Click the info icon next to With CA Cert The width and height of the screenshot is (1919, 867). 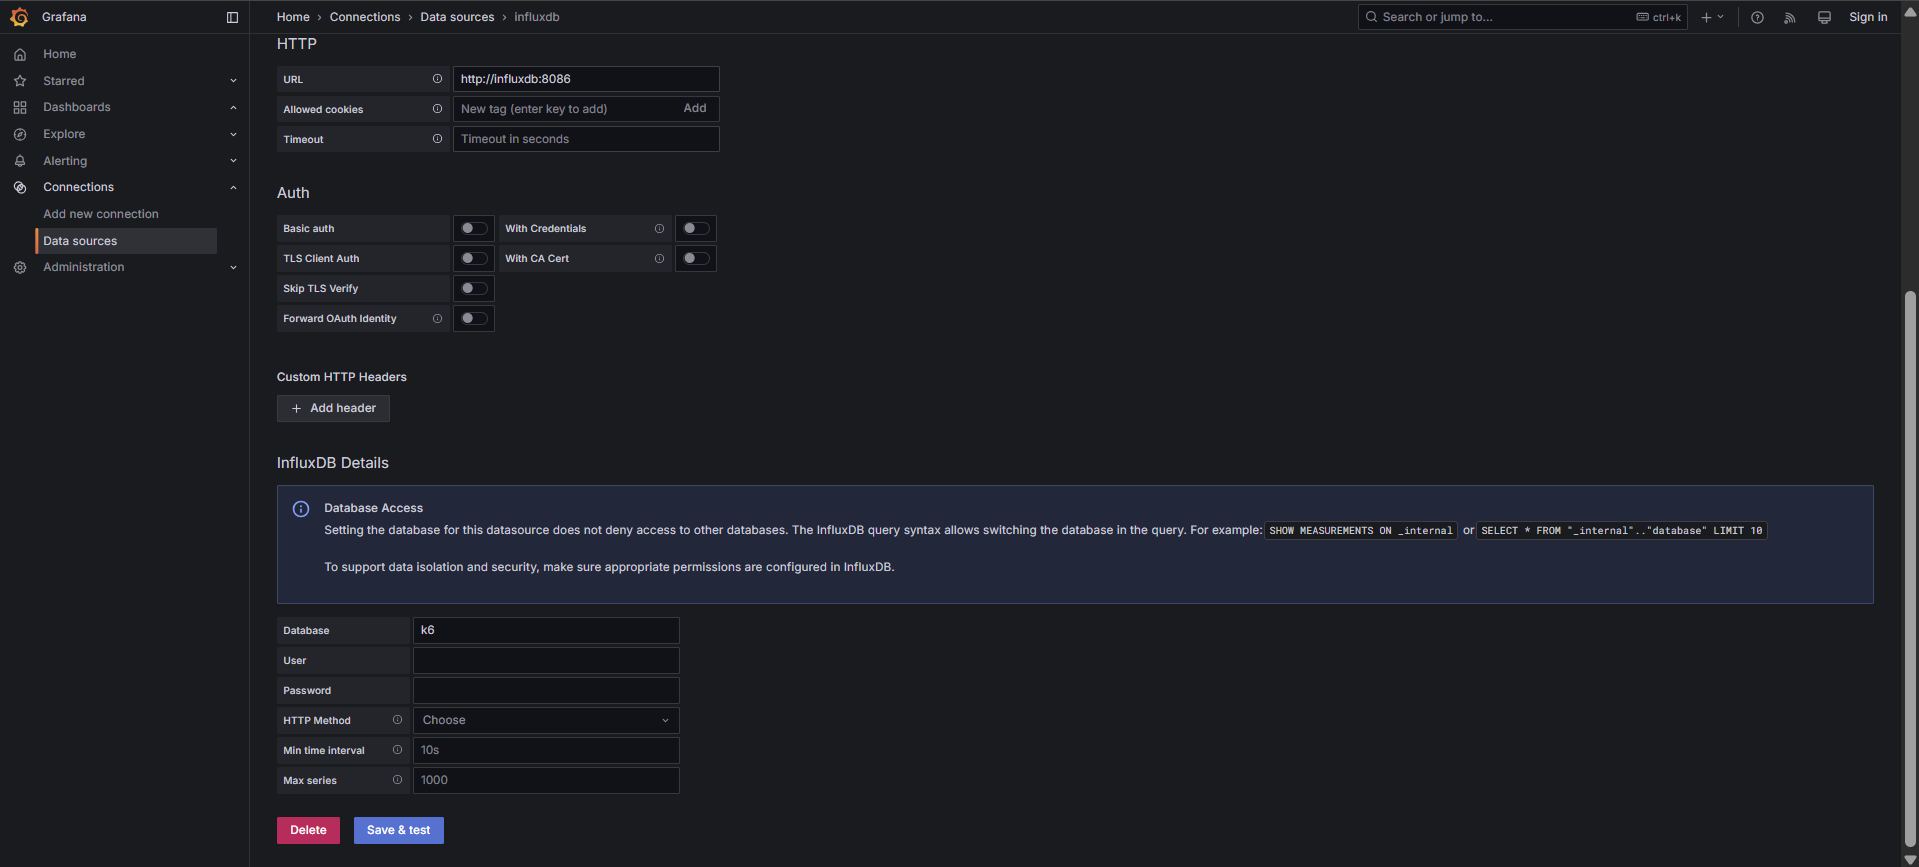coord(659,259)
